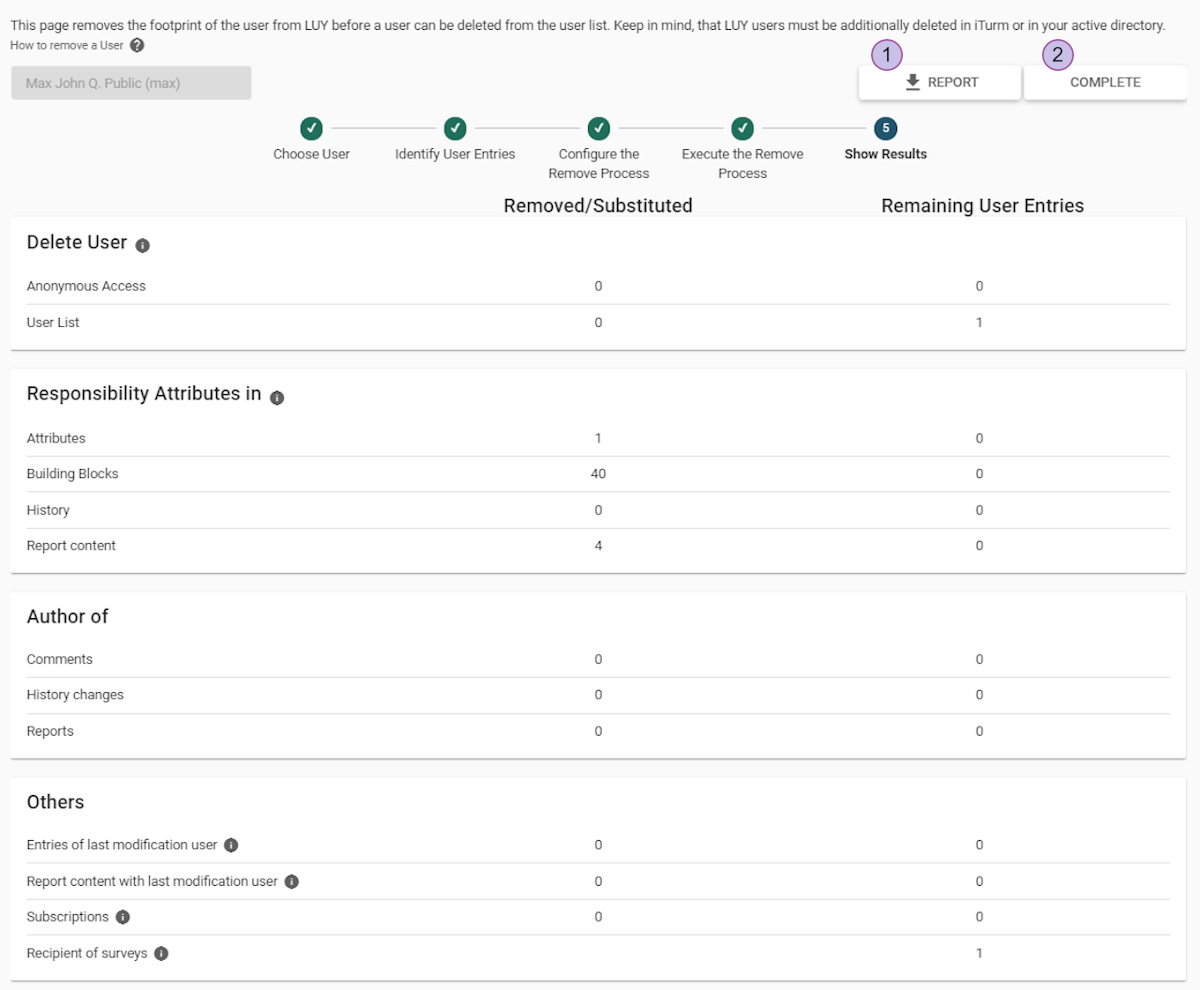This screenshot has height=990, width=1200.
Task: Click the Max John Q. Public user field
Action: click(131, 84)
